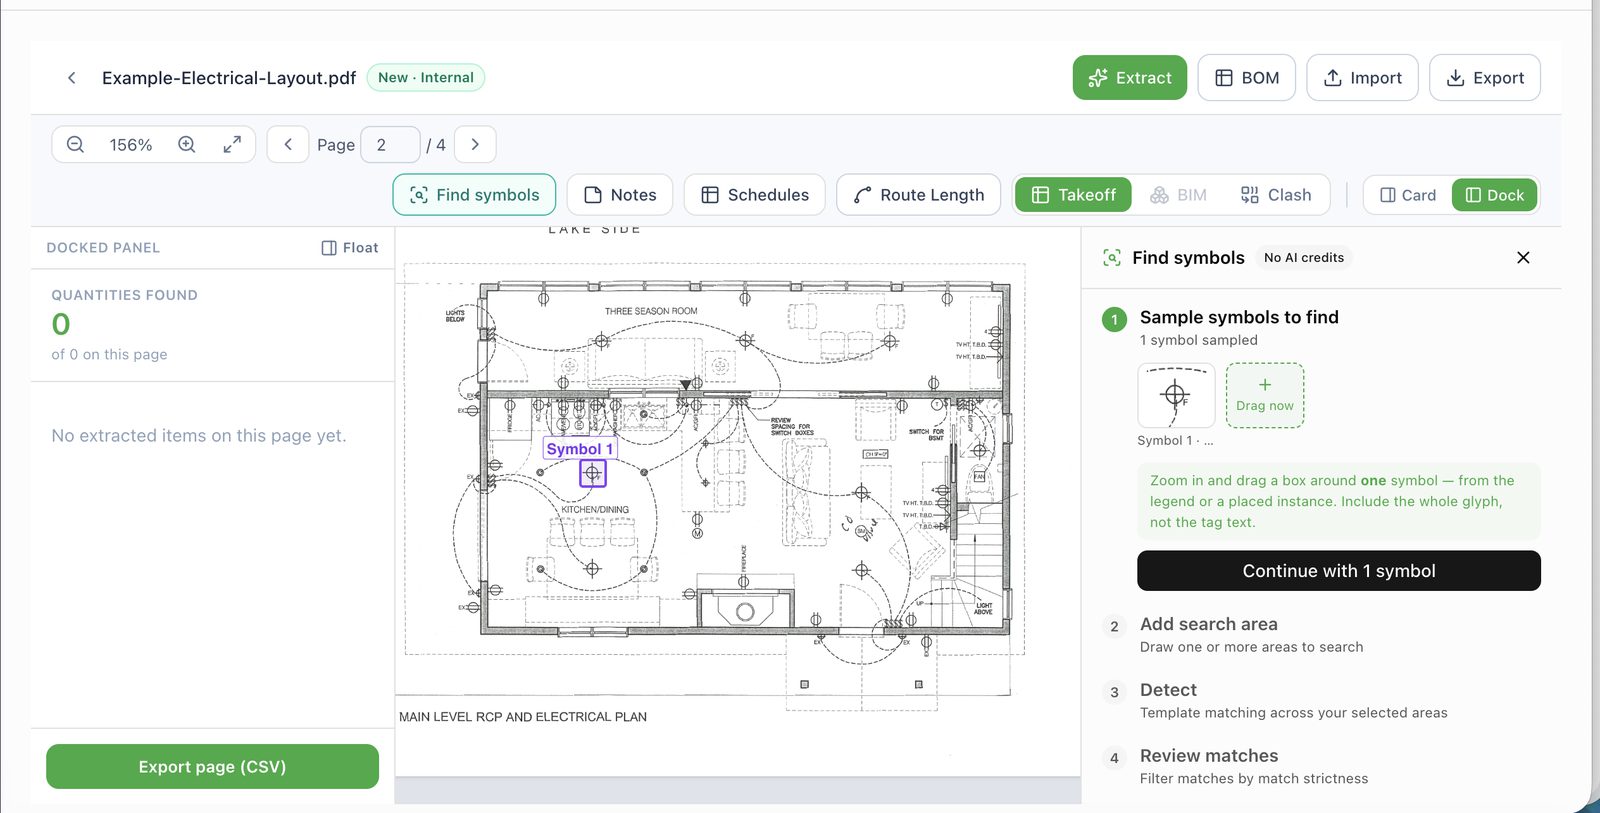Screen dimensions: 1600x813
Task: Close the Find symbols panel
Action: 1523,257
